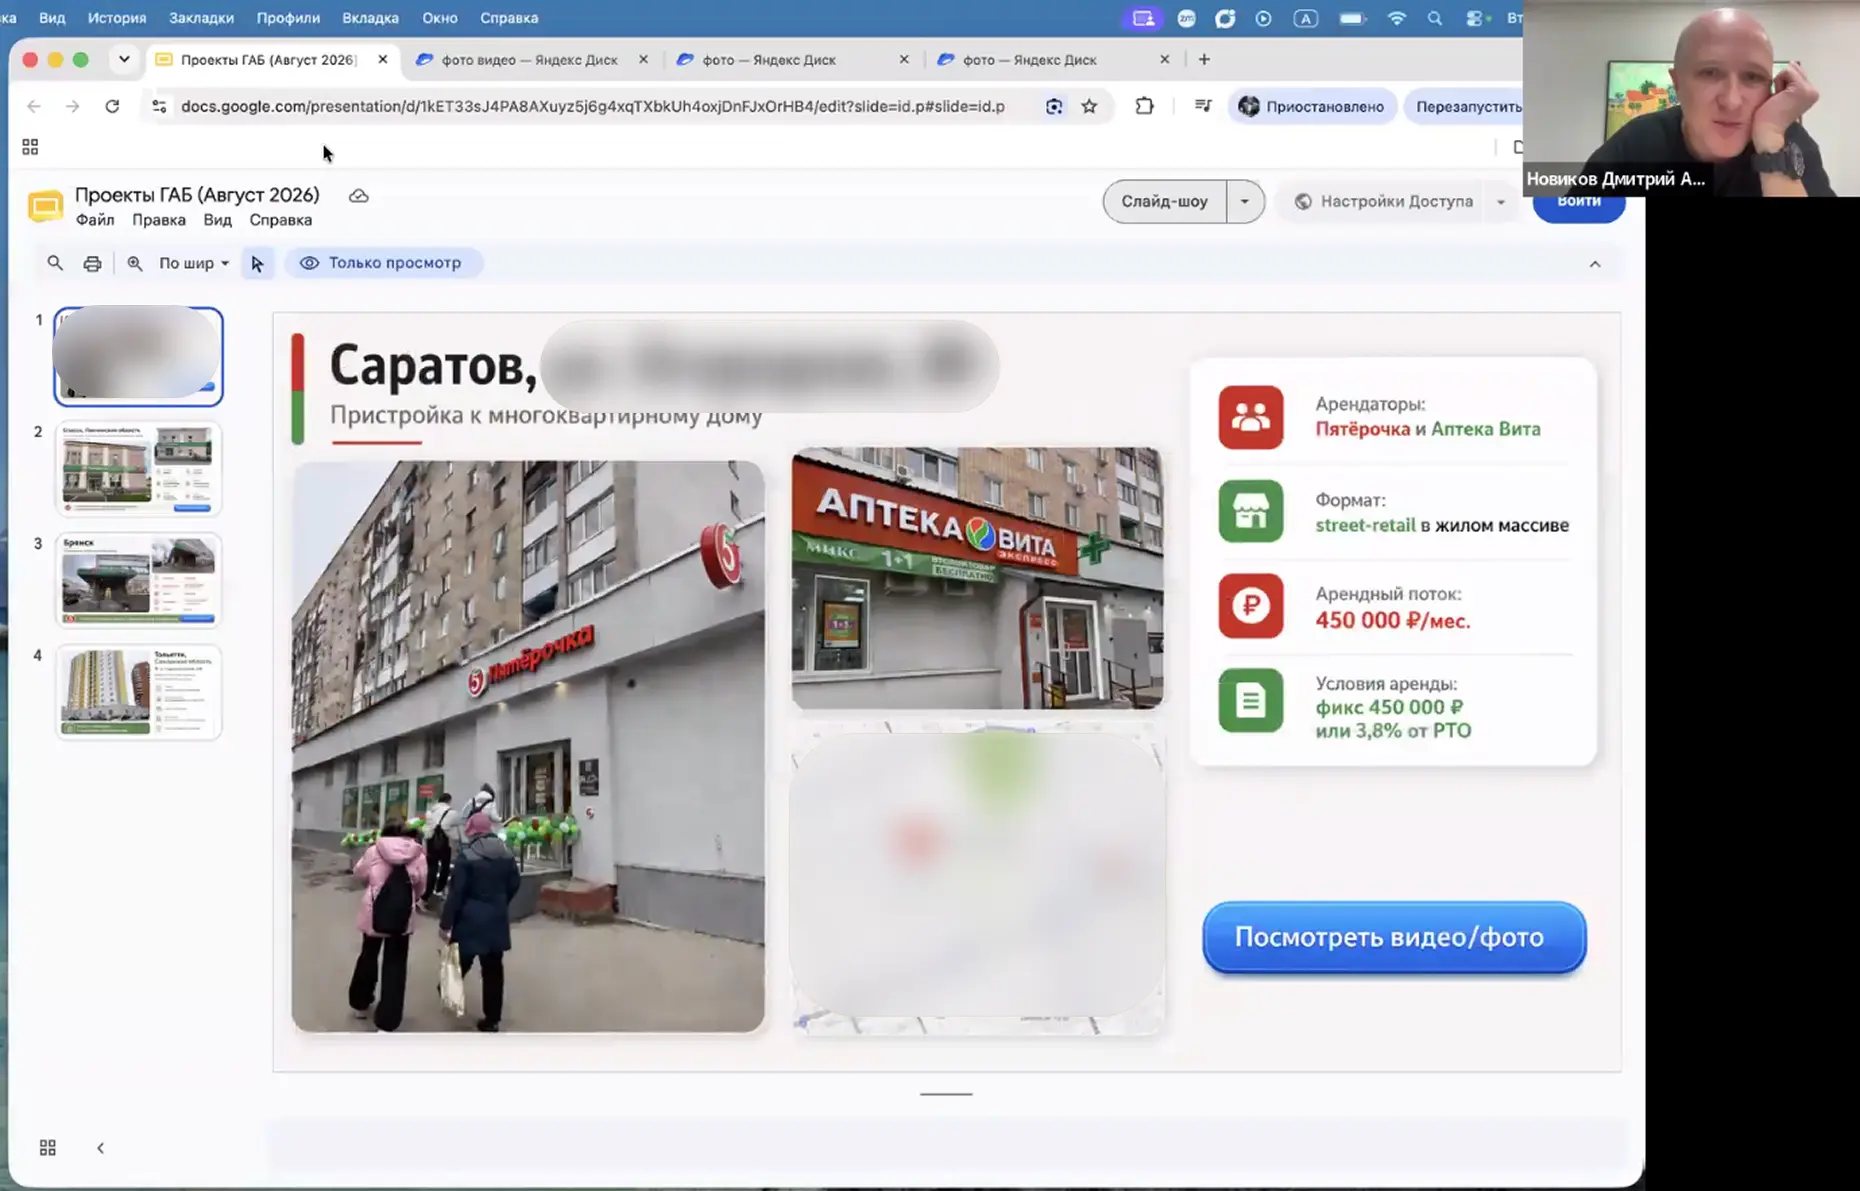Open the tab search chevron
1860x1191 pixels.
pyautogui.click(x=124, y=59)
